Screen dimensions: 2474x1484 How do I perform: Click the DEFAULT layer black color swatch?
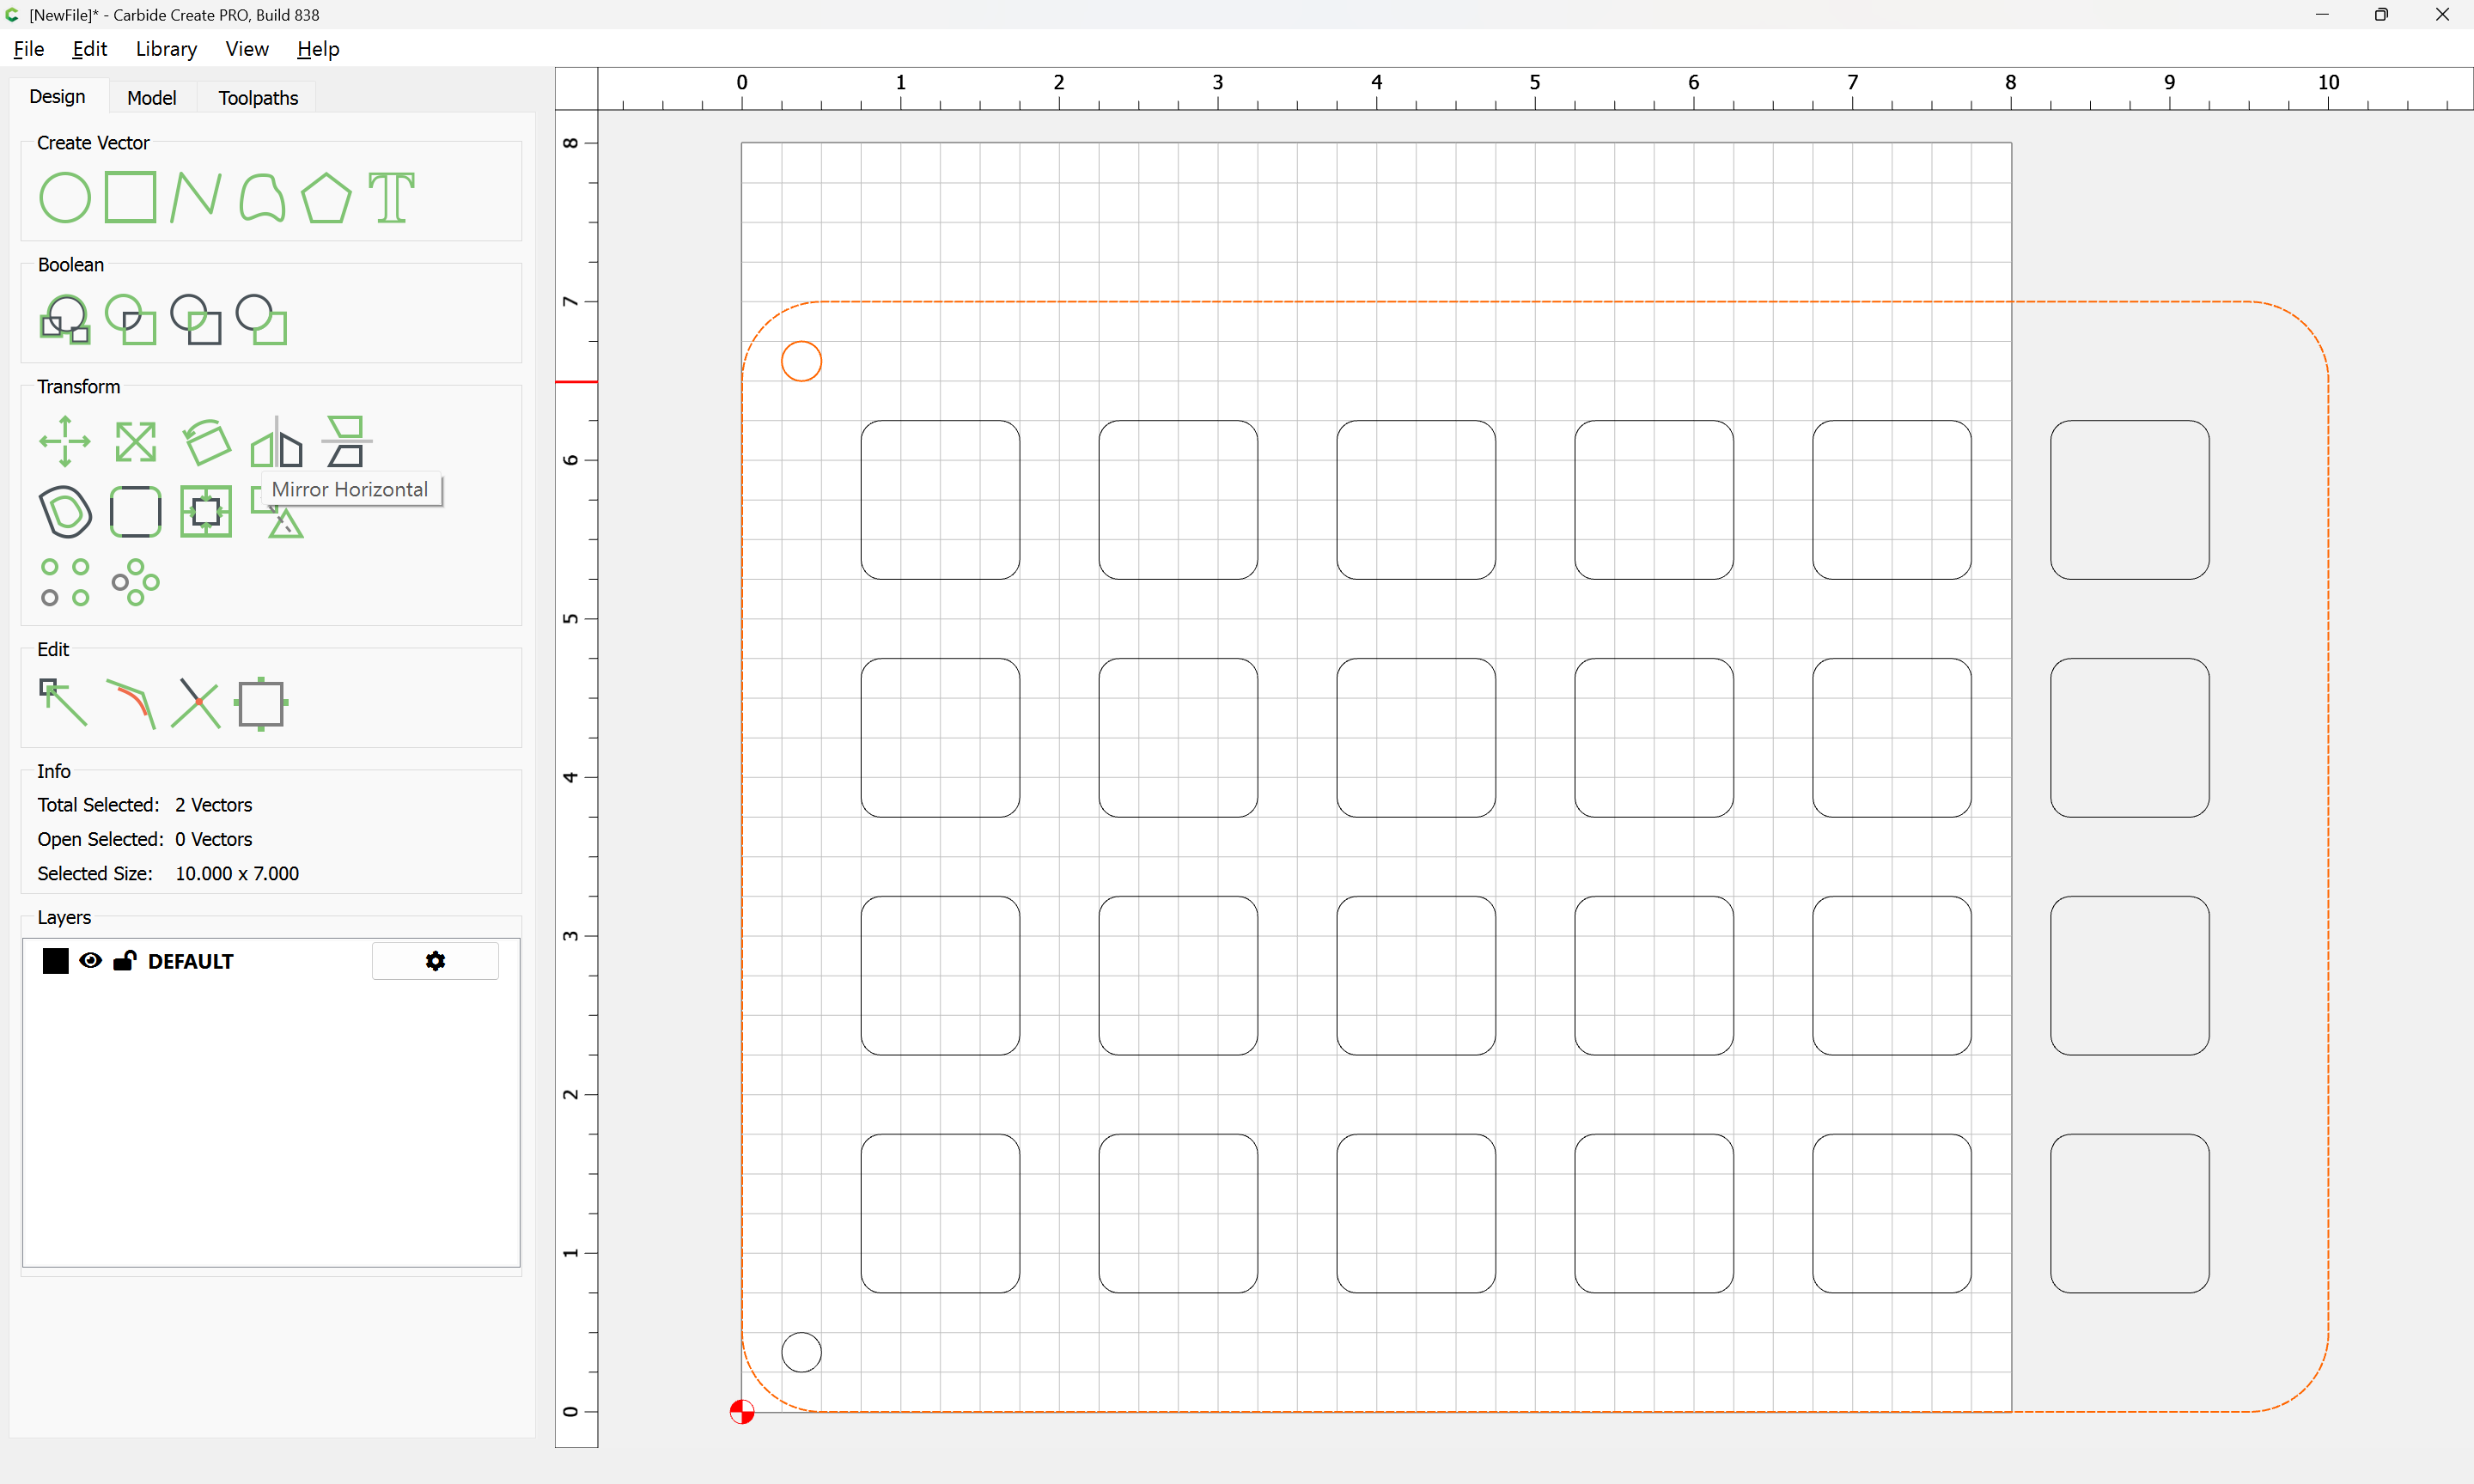tap(56, 960)
